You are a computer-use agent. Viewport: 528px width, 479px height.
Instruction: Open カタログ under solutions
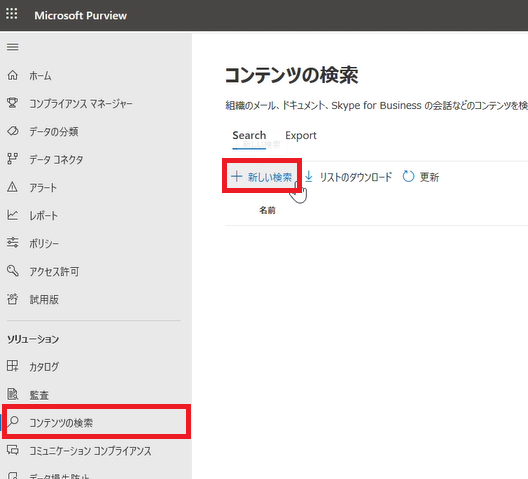[44, 366]
